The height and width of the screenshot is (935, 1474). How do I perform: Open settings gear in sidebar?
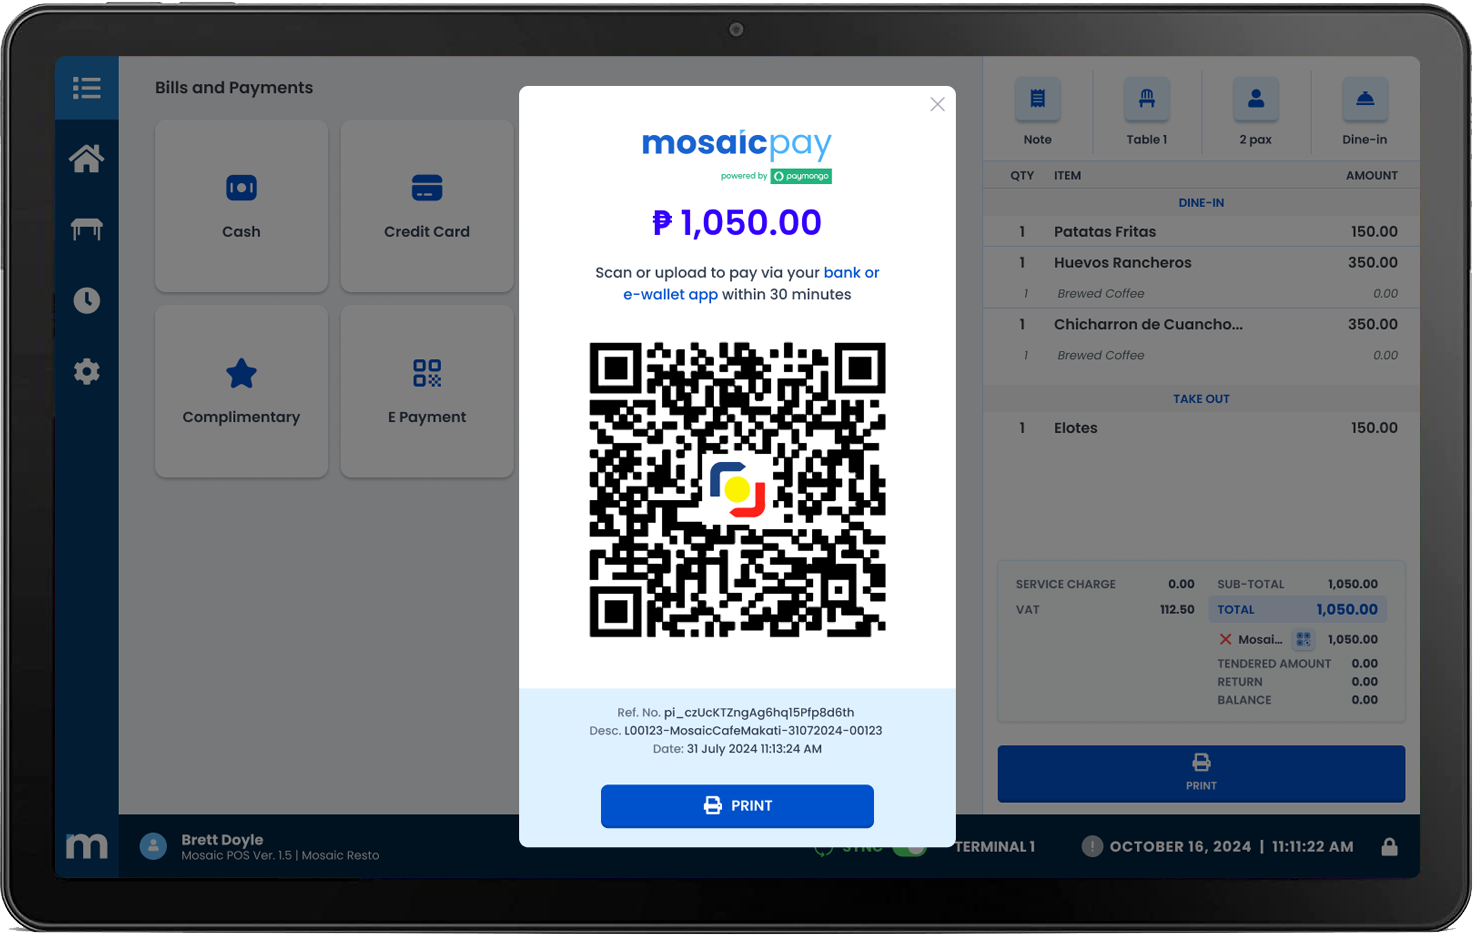(87, 372)
